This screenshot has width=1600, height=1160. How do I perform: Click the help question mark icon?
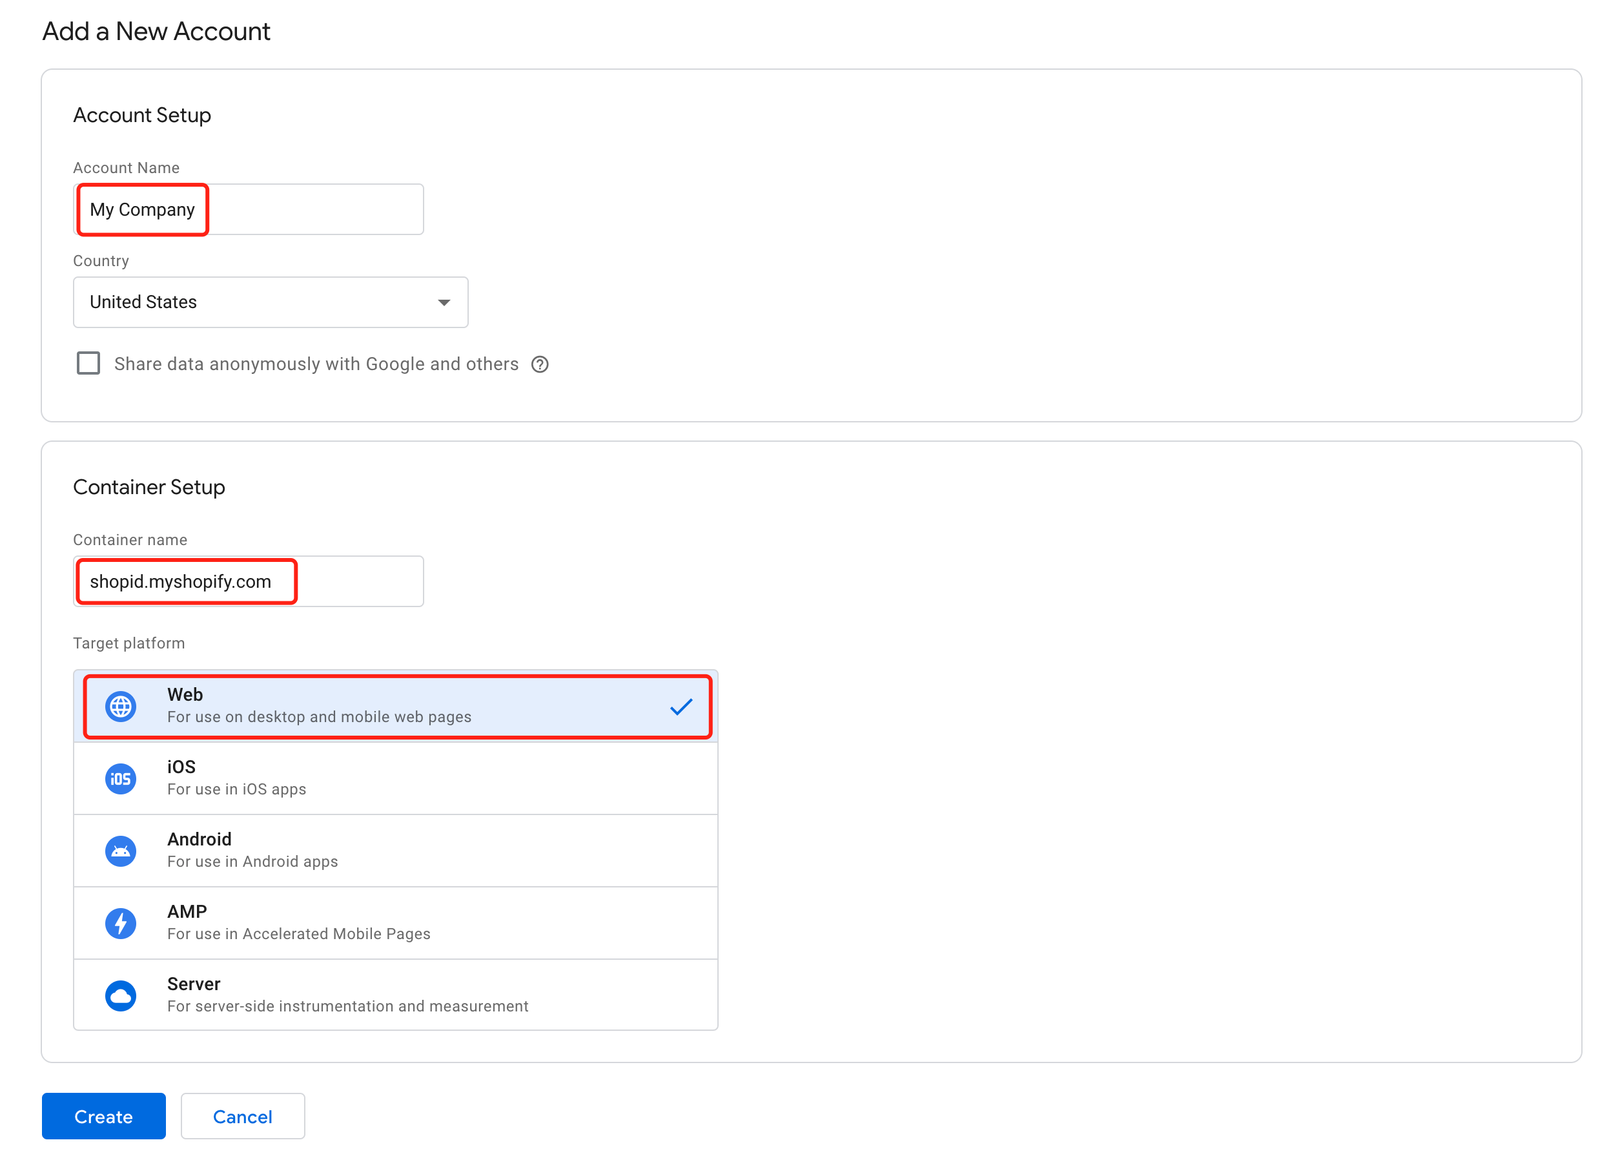coord(540,364)
